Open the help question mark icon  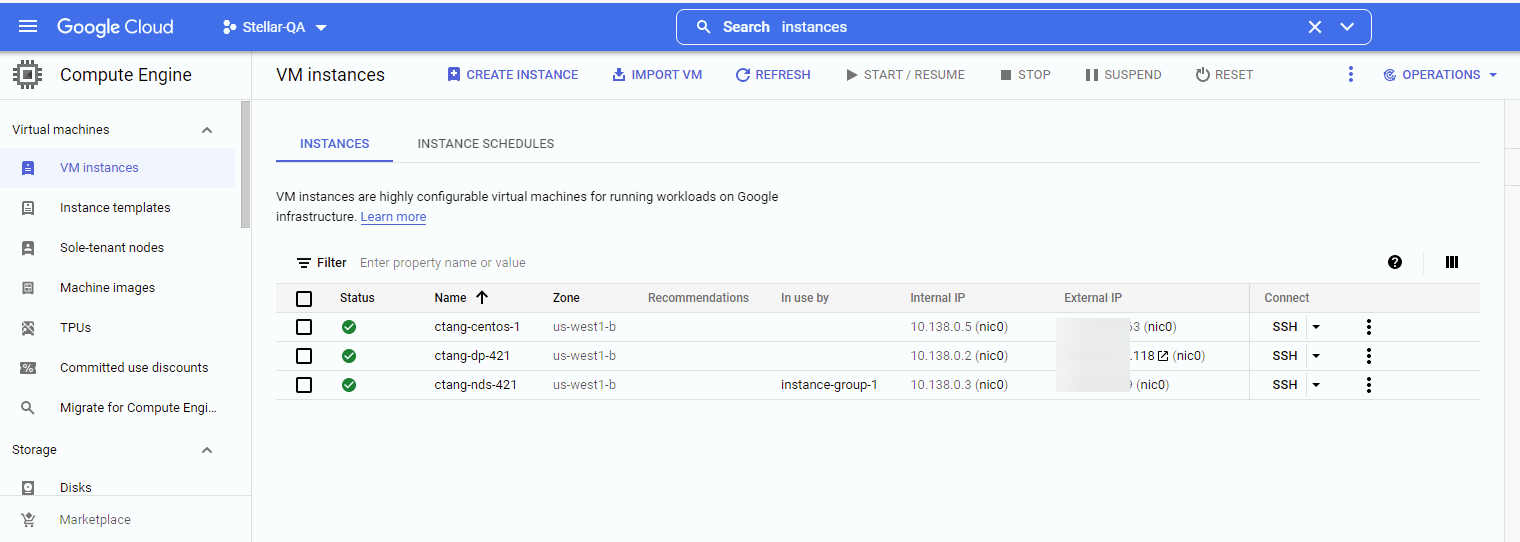[x=1395, y=262]
